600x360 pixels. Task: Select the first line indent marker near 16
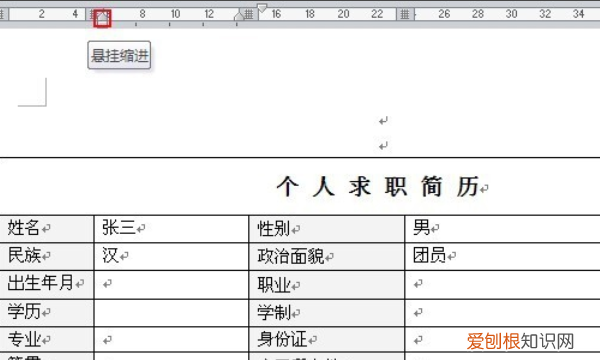point(262,8)
